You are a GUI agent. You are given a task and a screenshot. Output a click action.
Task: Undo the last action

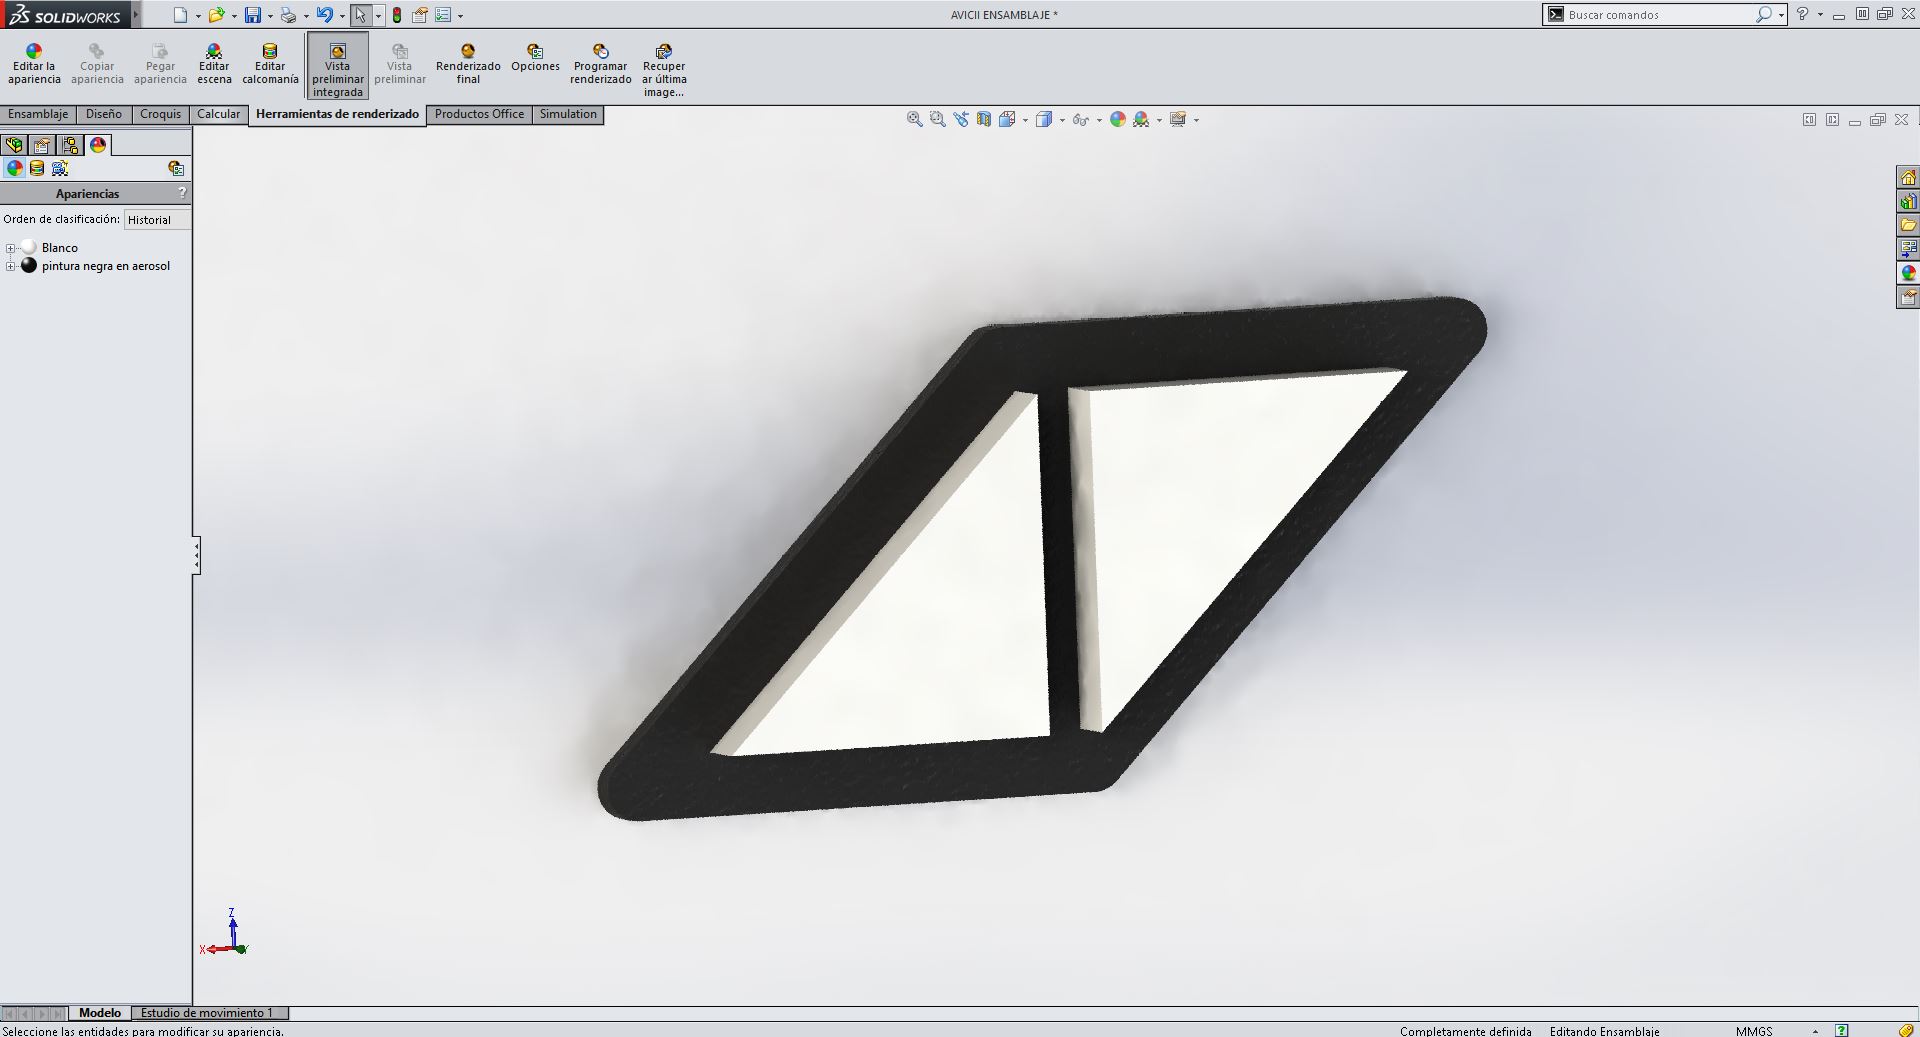[x=324, y=15]
